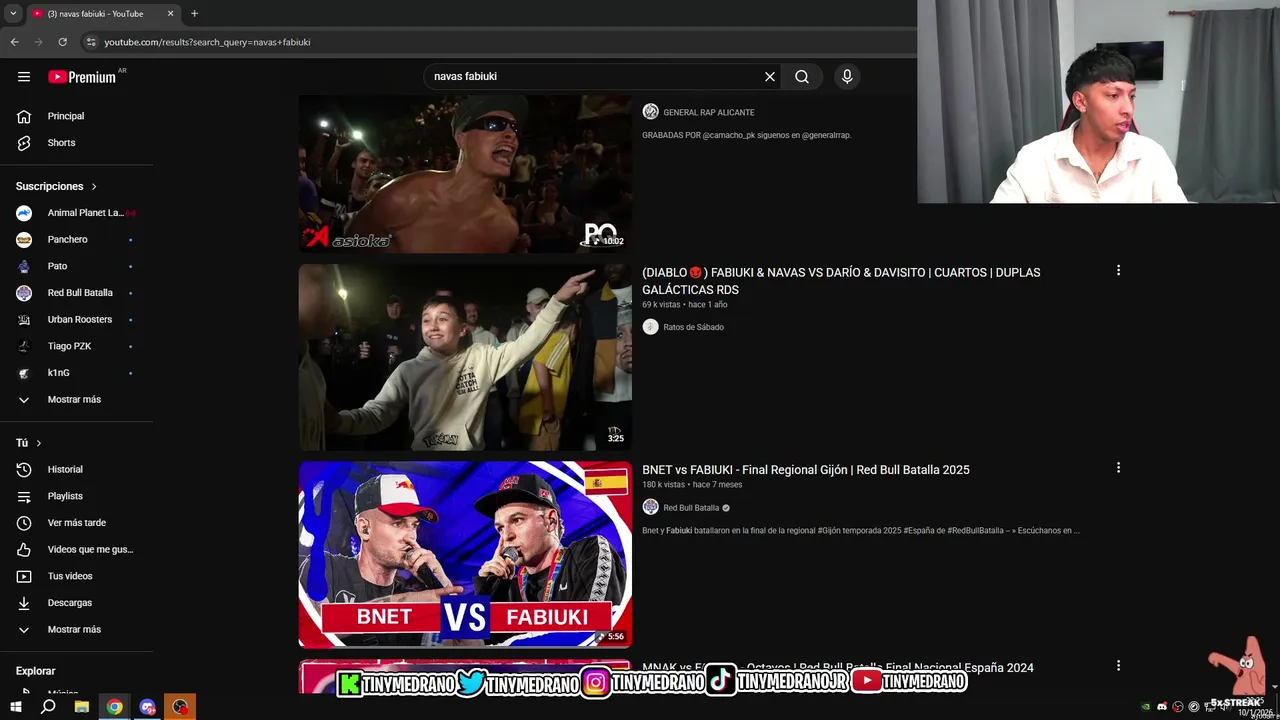This screenshot has height=720, width=1280.
Task: Open the Pato channel subscription
Action: pyautogui.click(x=76, y=266)
